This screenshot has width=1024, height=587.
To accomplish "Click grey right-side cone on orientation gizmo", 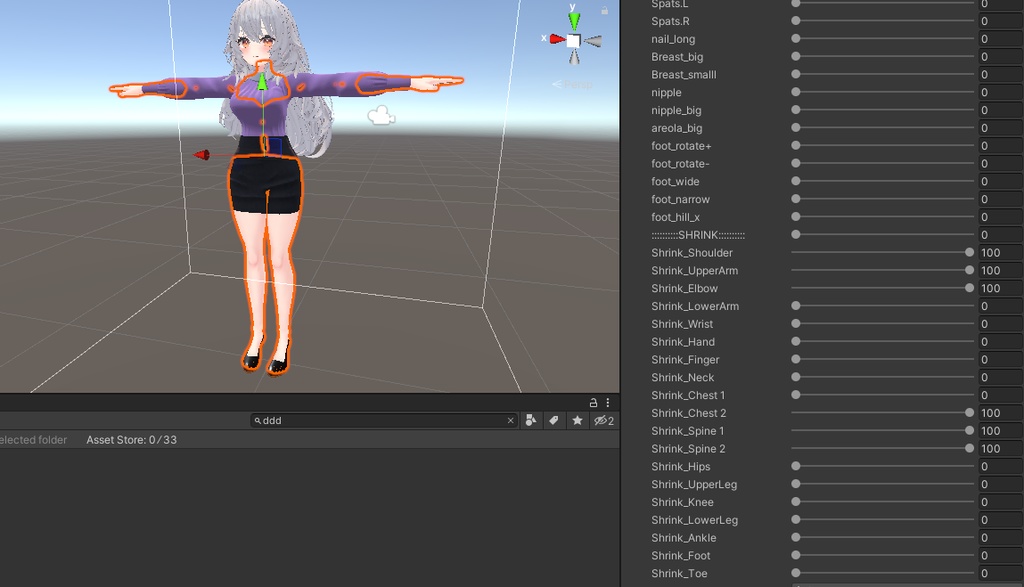I will (x=593, y=41).
